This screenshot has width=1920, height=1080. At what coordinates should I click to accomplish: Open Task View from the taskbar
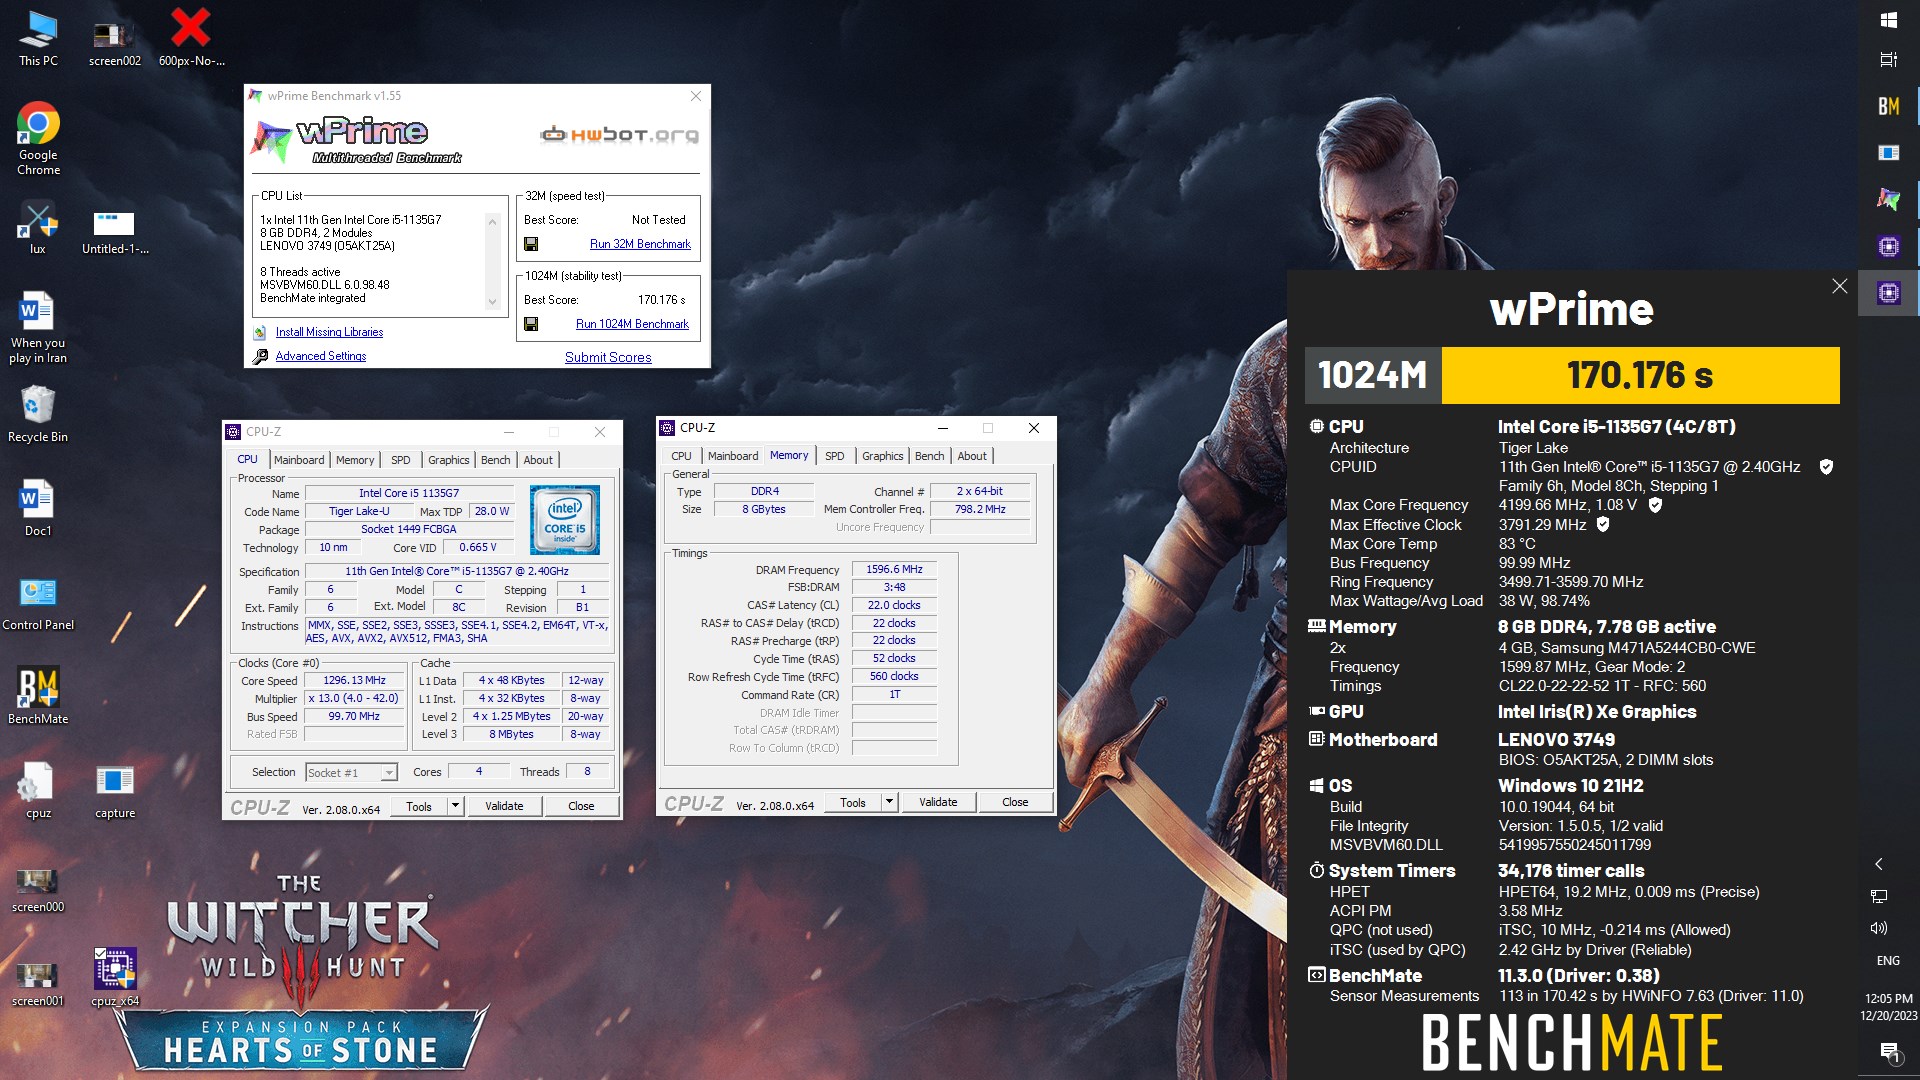(1888, 60)
